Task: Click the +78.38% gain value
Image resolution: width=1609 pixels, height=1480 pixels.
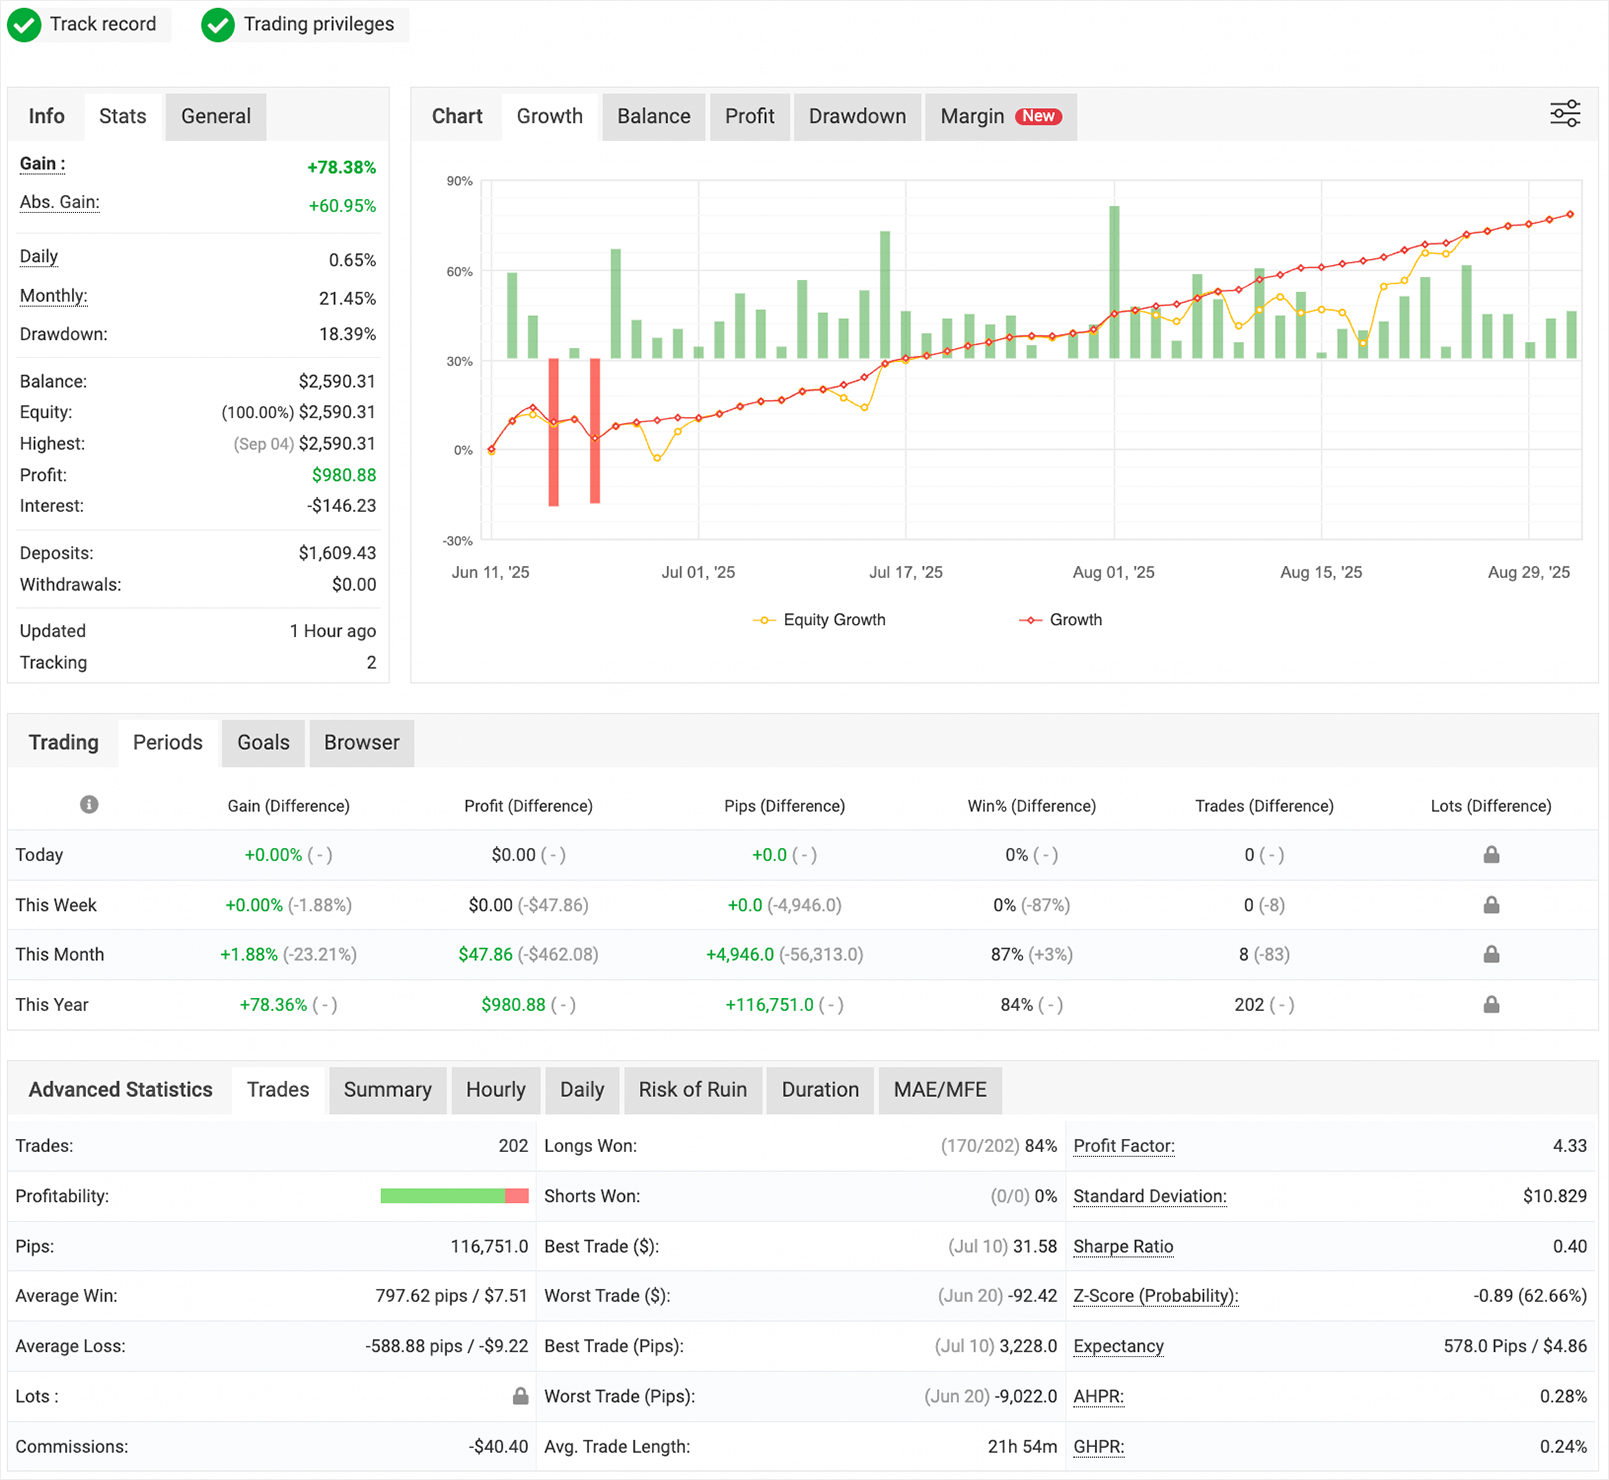Action: (341, 167)
